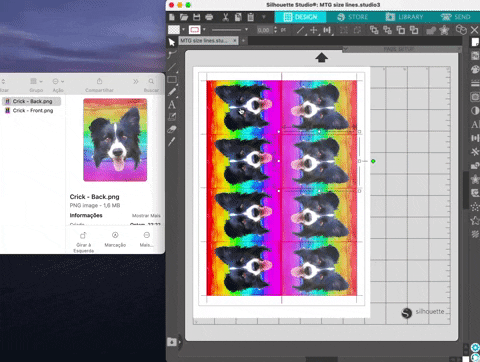Open the center align cross tool

pos(314,30)
